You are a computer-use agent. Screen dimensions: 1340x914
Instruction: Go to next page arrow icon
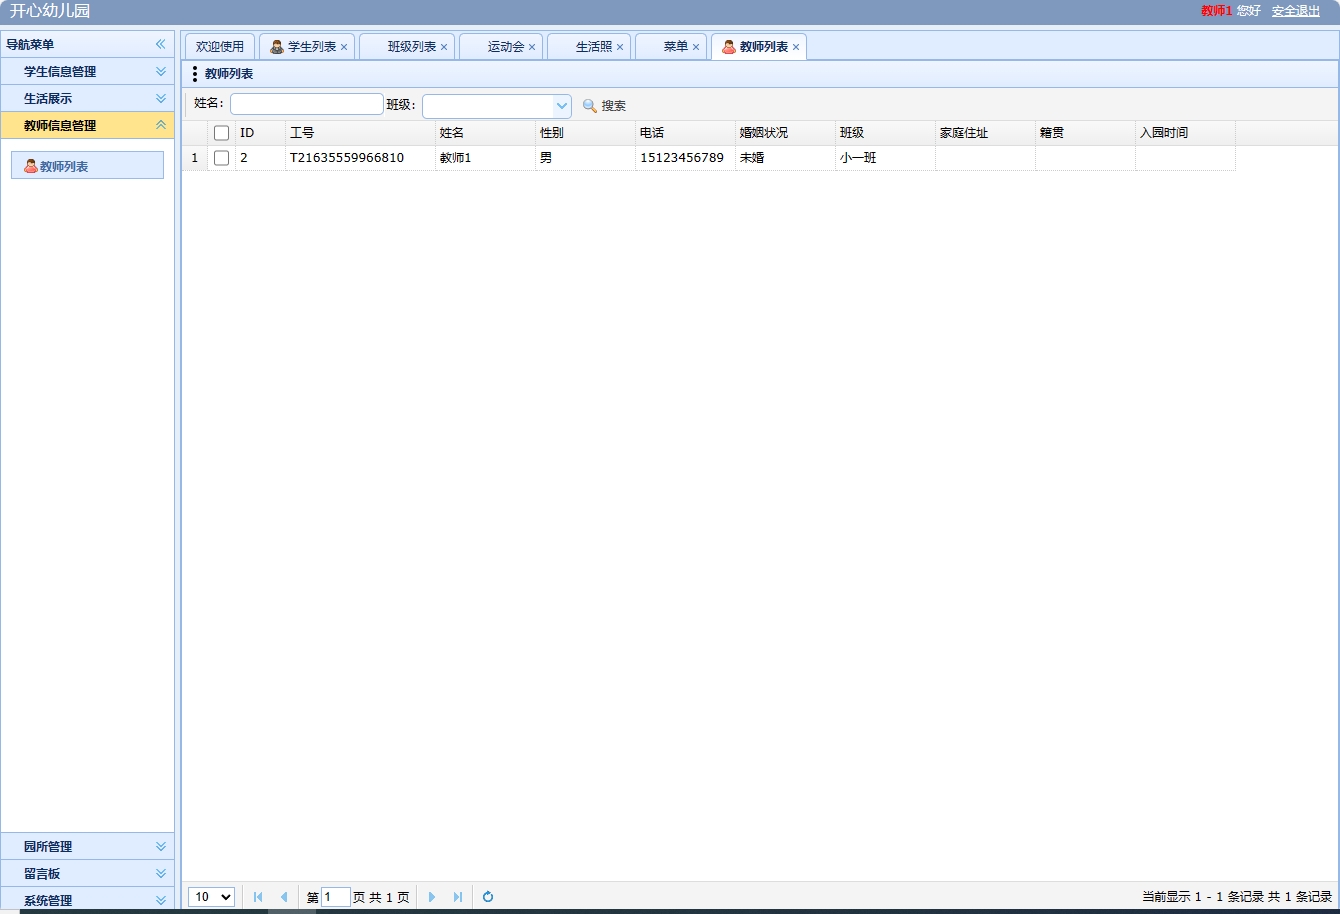click(432, 897)
